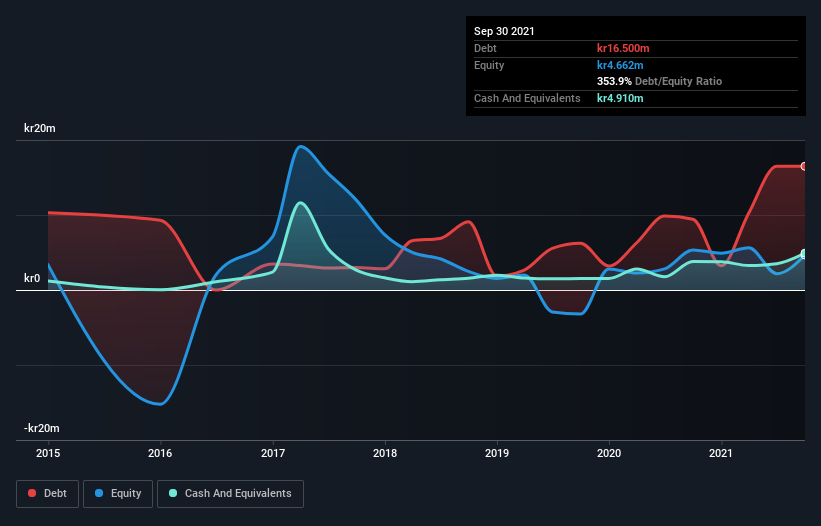Click the 353.9% Debt/Equity Ratio text
Viewport: 821px width, 526px height.
point(659,82)
